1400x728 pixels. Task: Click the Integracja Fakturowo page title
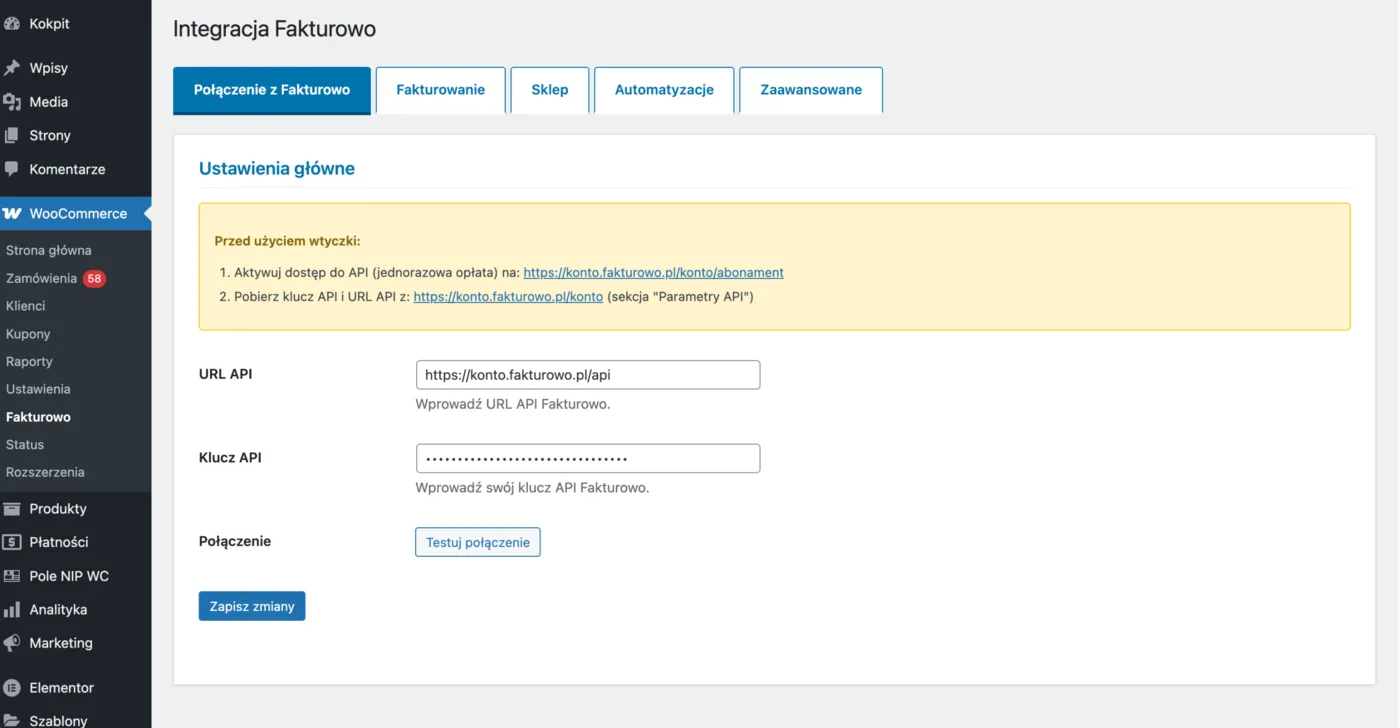(275, 29)
